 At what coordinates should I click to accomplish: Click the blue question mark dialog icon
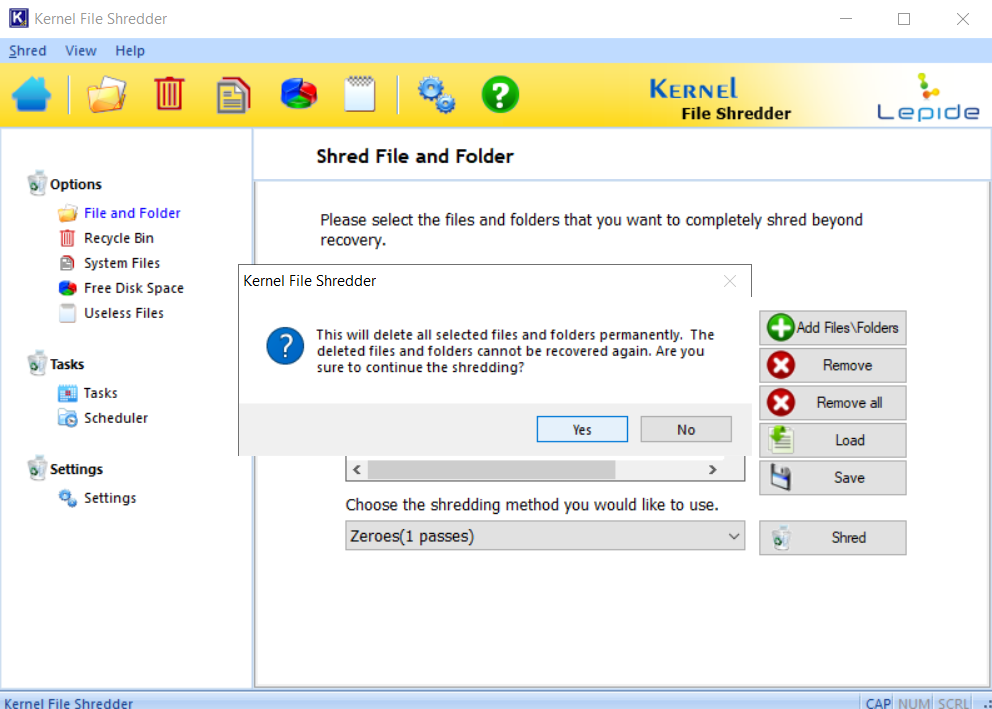point(285,346)
